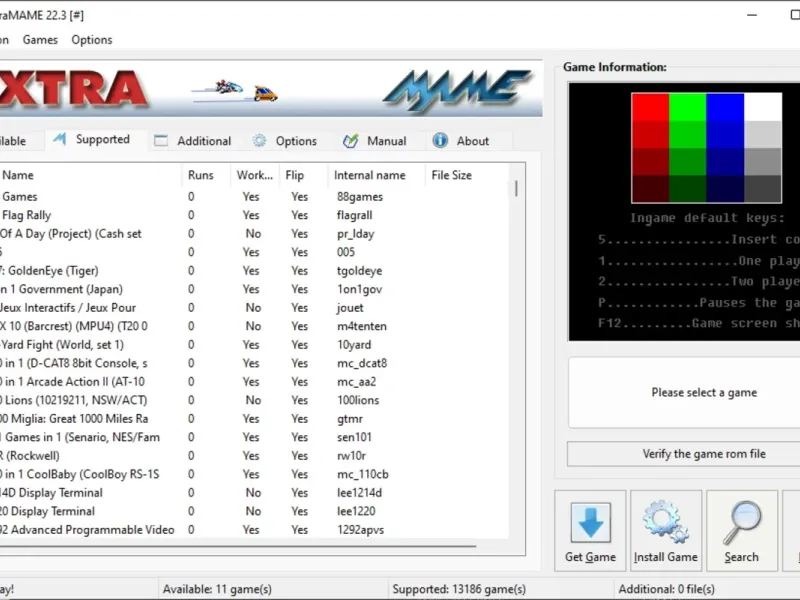800x600 pixels.
Task: Select the Lions (10219211, NSW/ACT) row
Action: 254,400
